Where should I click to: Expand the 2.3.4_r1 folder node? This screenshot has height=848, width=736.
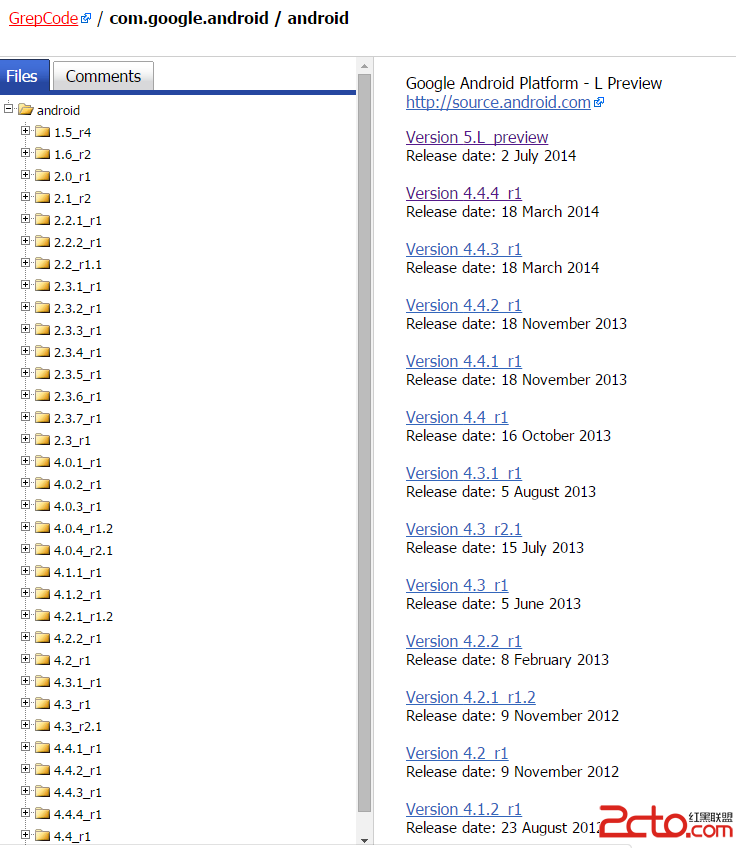(x=25, y=351)
